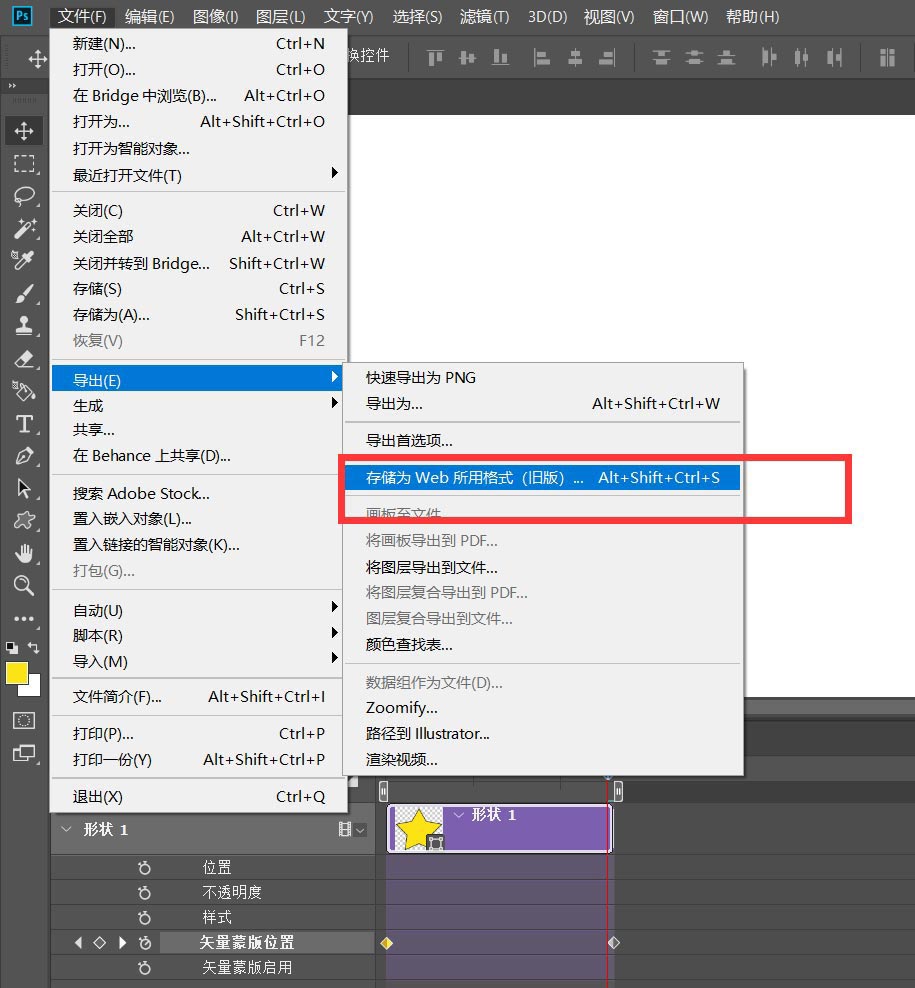Select the Clone Stamp tool
Viewport: 915px width, 988px height.
[x=24, y=326]
